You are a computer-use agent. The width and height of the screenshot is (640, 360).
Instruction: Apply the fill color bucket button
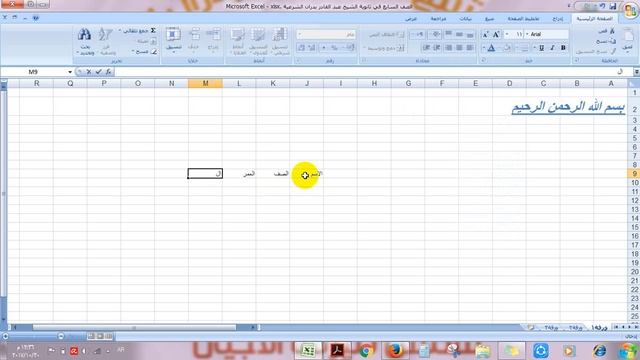pos(507,48)
